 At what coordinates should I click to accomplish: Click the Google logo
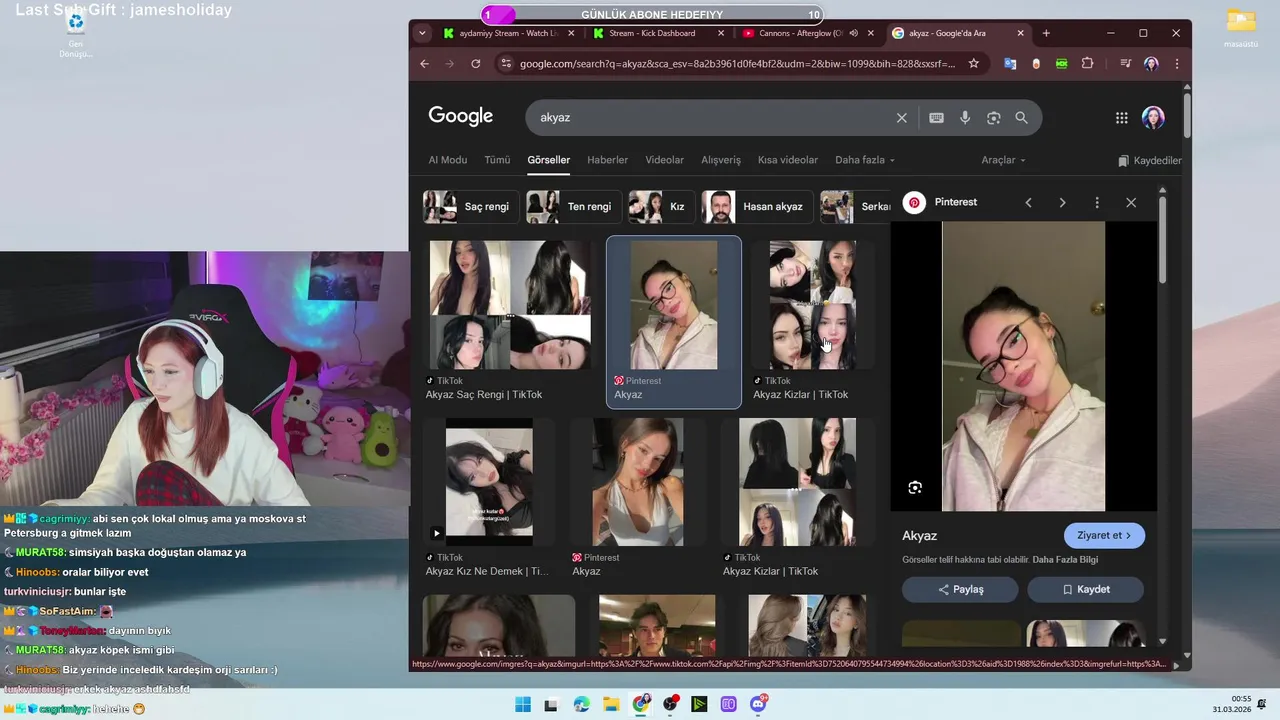pos(461,116)
